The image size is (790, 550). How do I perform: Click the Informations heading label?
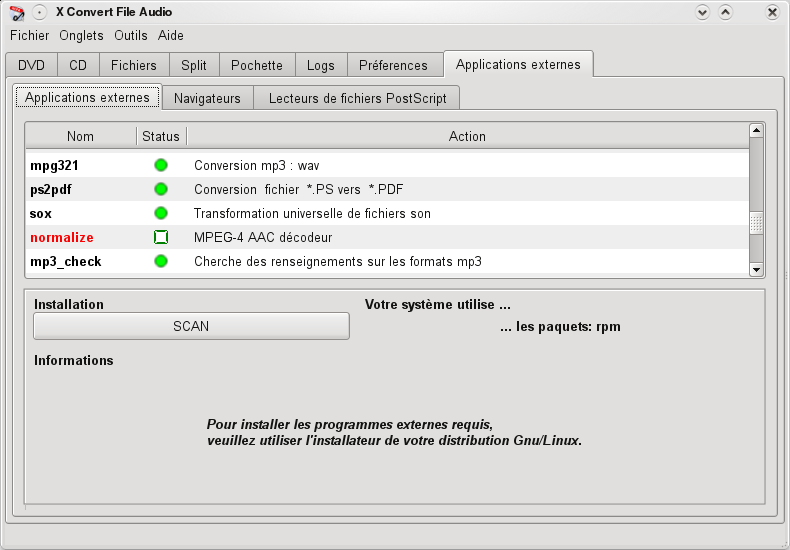tap(74, 361)
